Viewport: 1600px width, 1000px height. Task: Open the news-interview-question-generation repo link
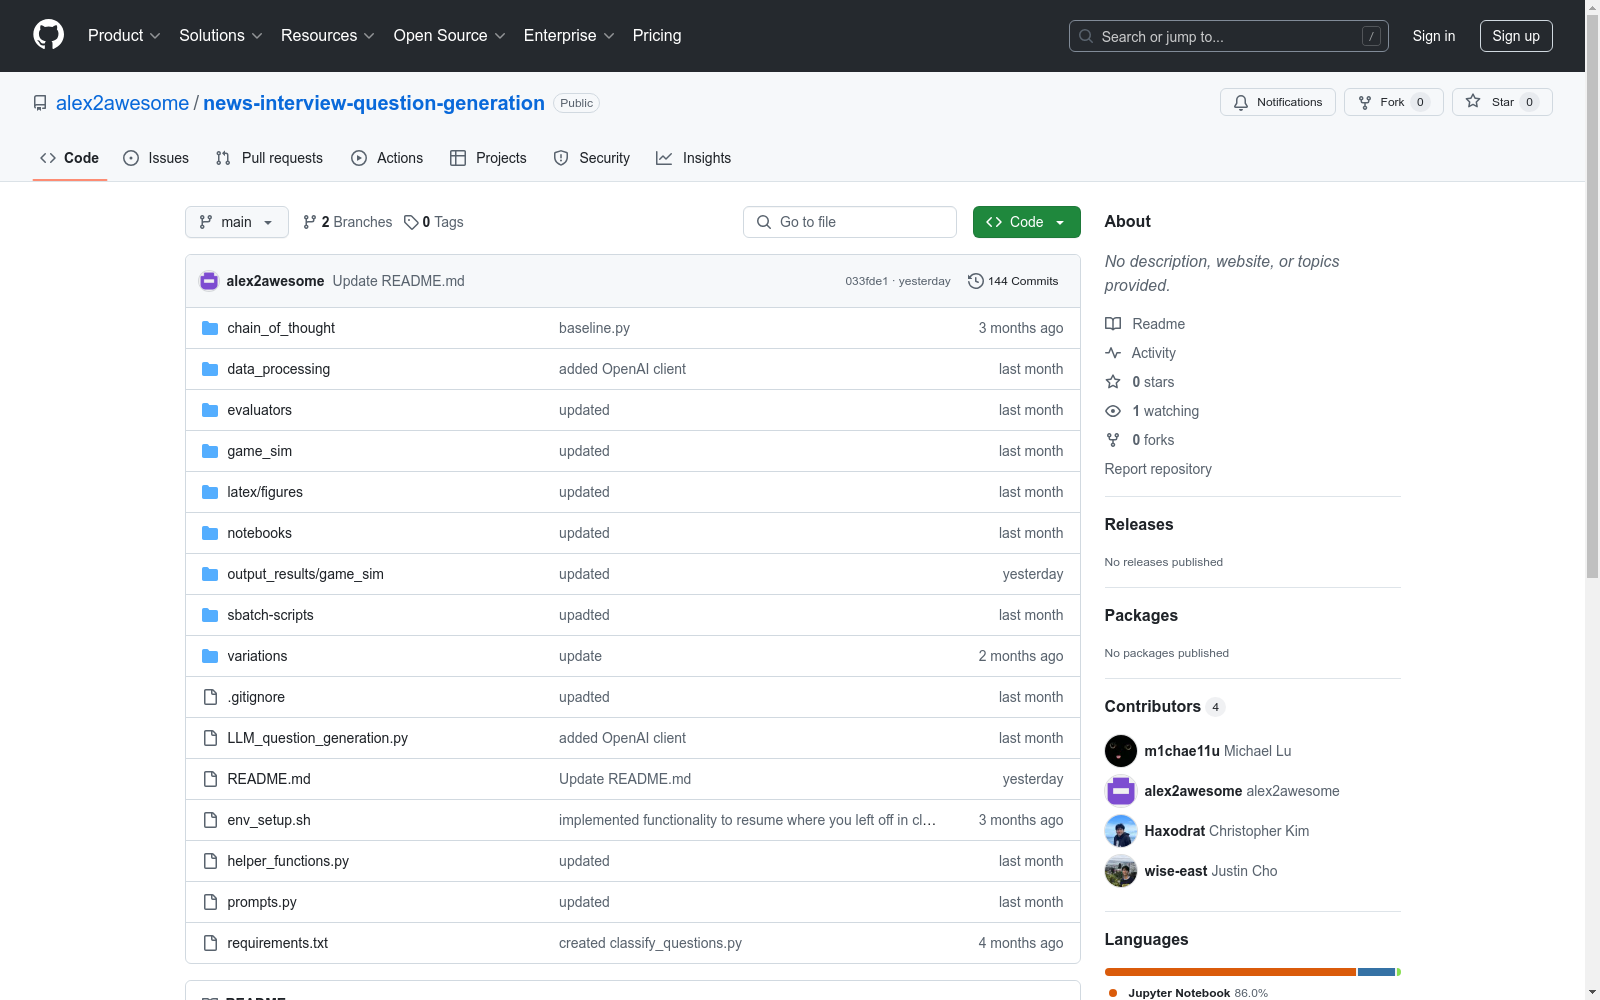[374, 103]
